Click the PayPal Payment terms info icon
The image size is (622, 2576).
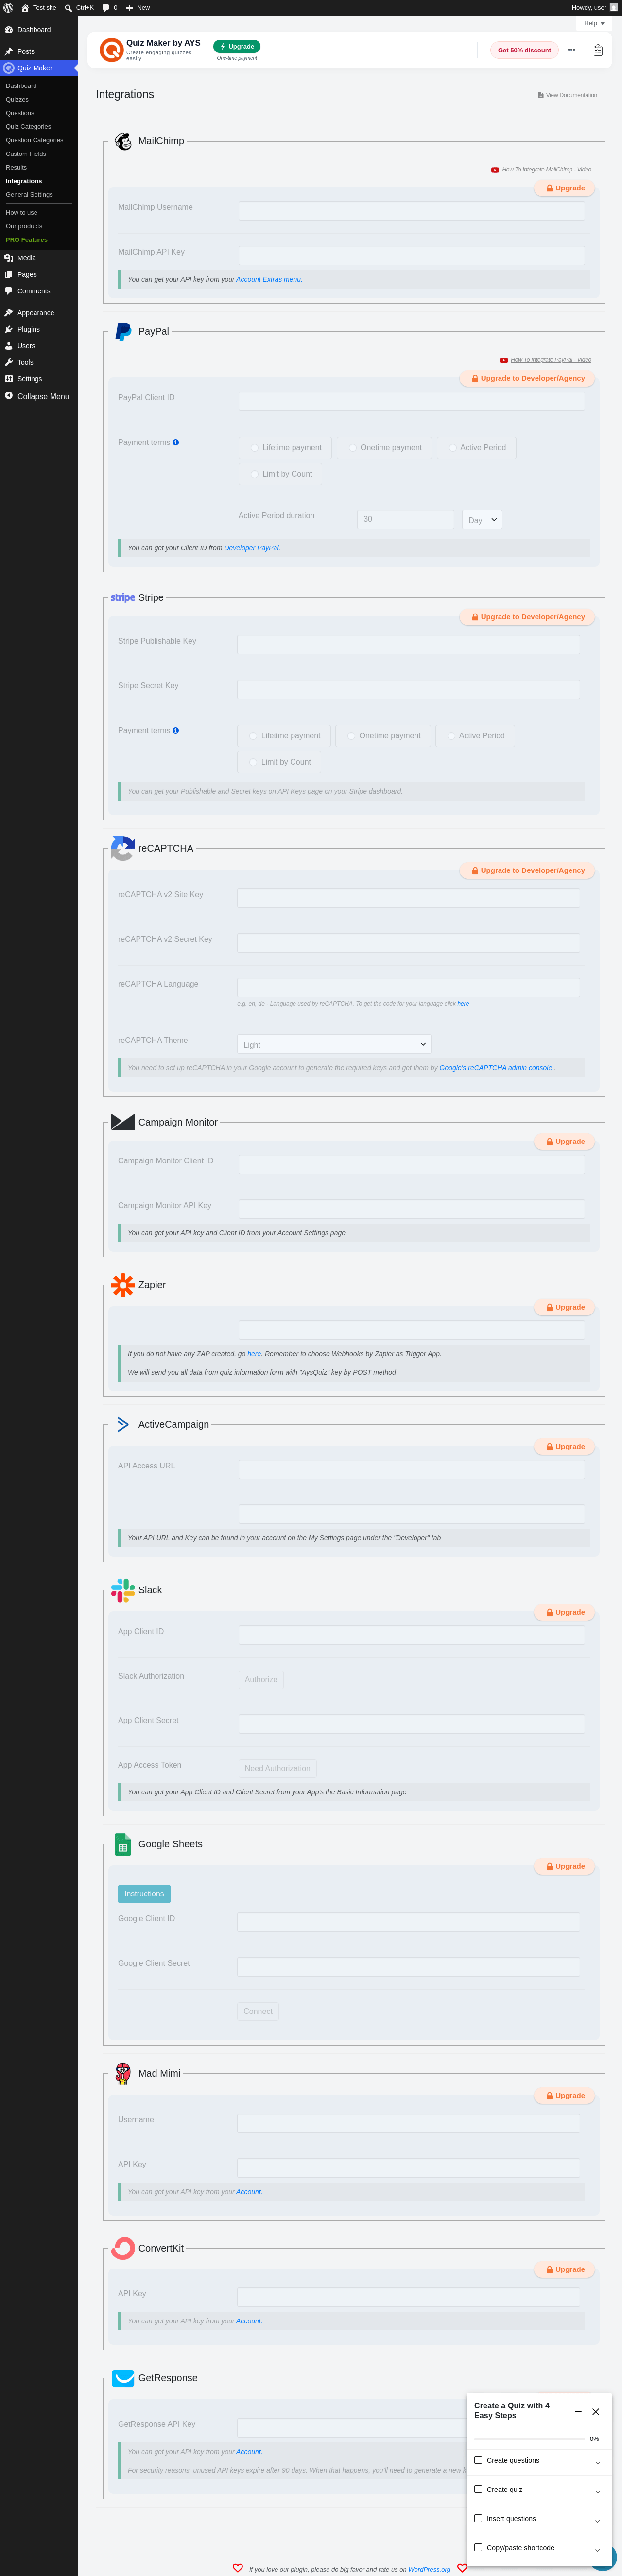tap(176, 442)
